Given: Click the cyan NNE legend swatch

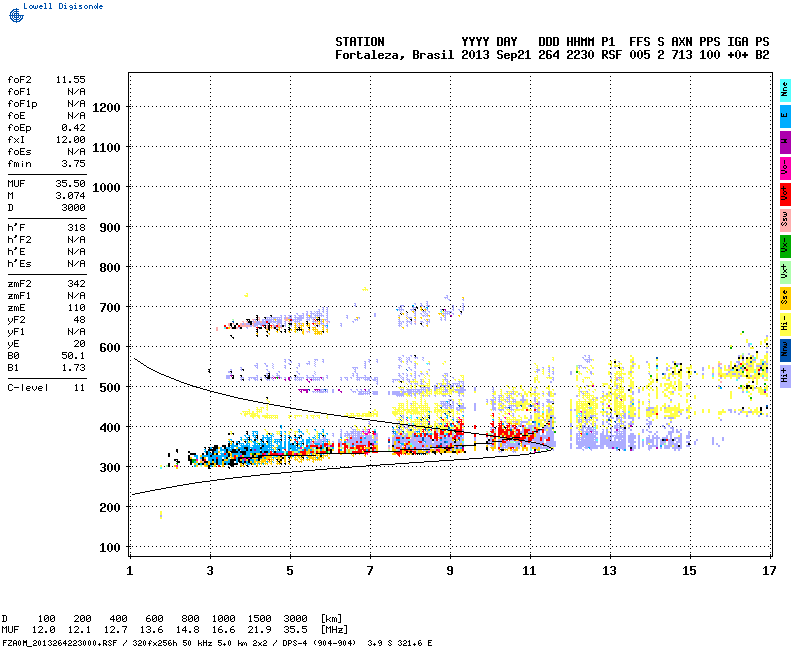Looking at the screenshot, I should pos(785,89).
